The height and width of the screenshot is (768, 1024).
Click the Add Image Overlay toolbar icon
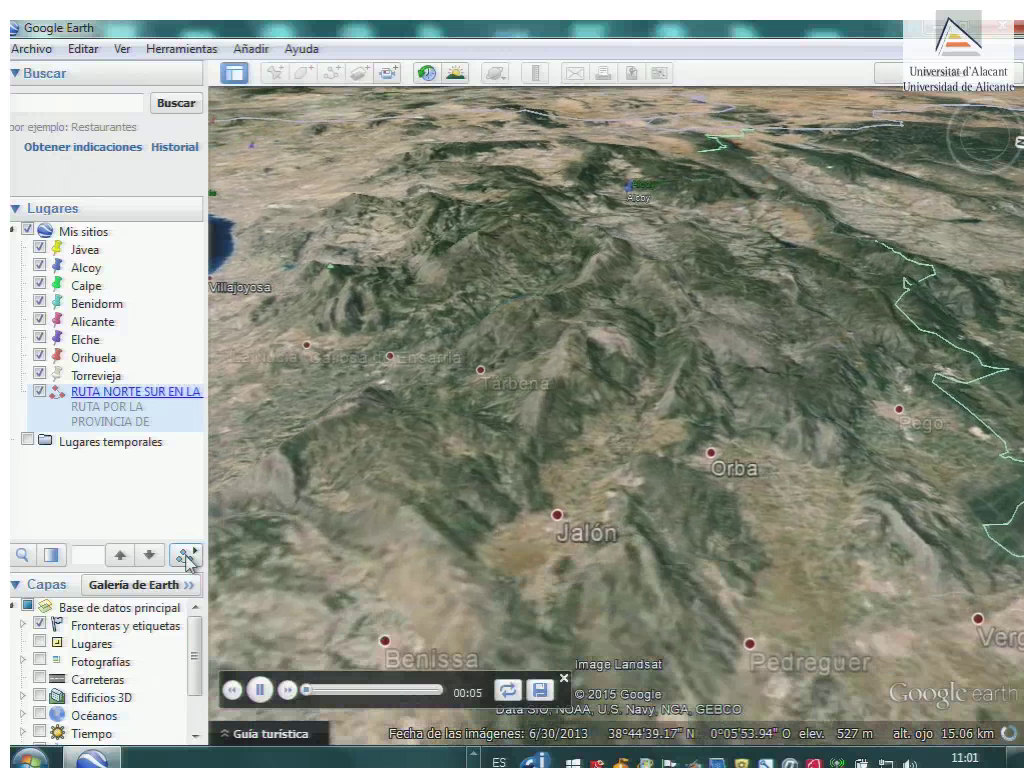(360, 72)
